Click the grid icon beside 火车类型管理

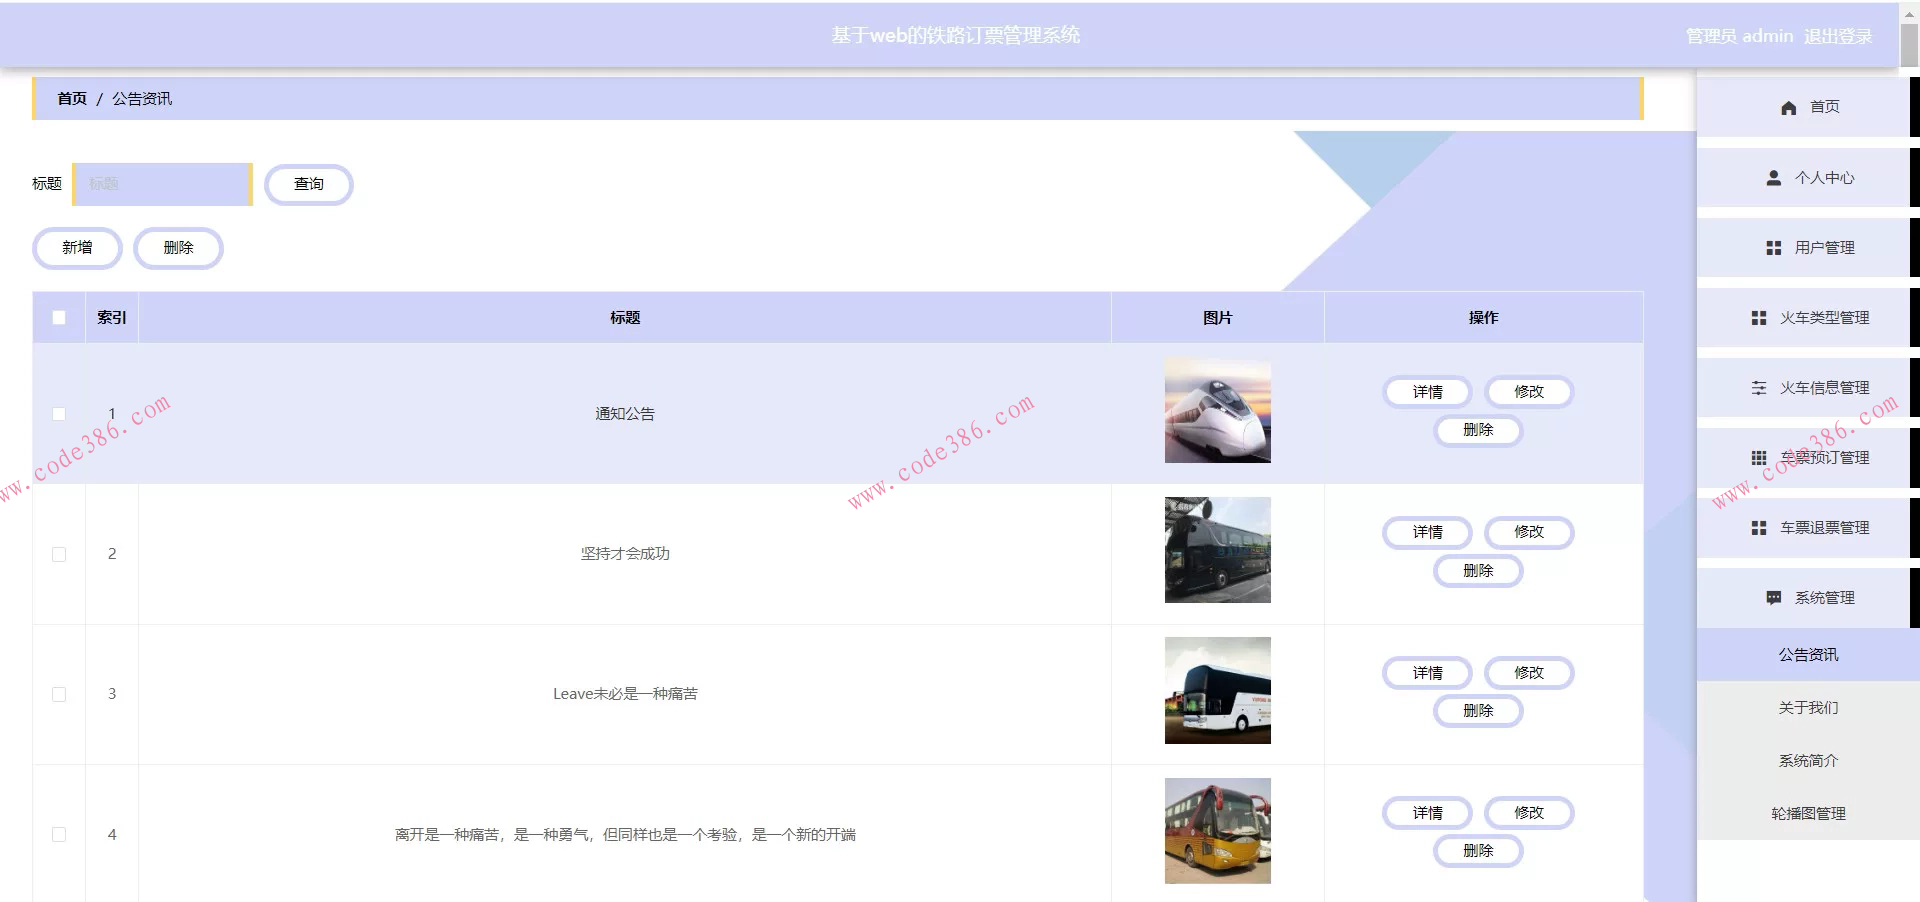1758,318
